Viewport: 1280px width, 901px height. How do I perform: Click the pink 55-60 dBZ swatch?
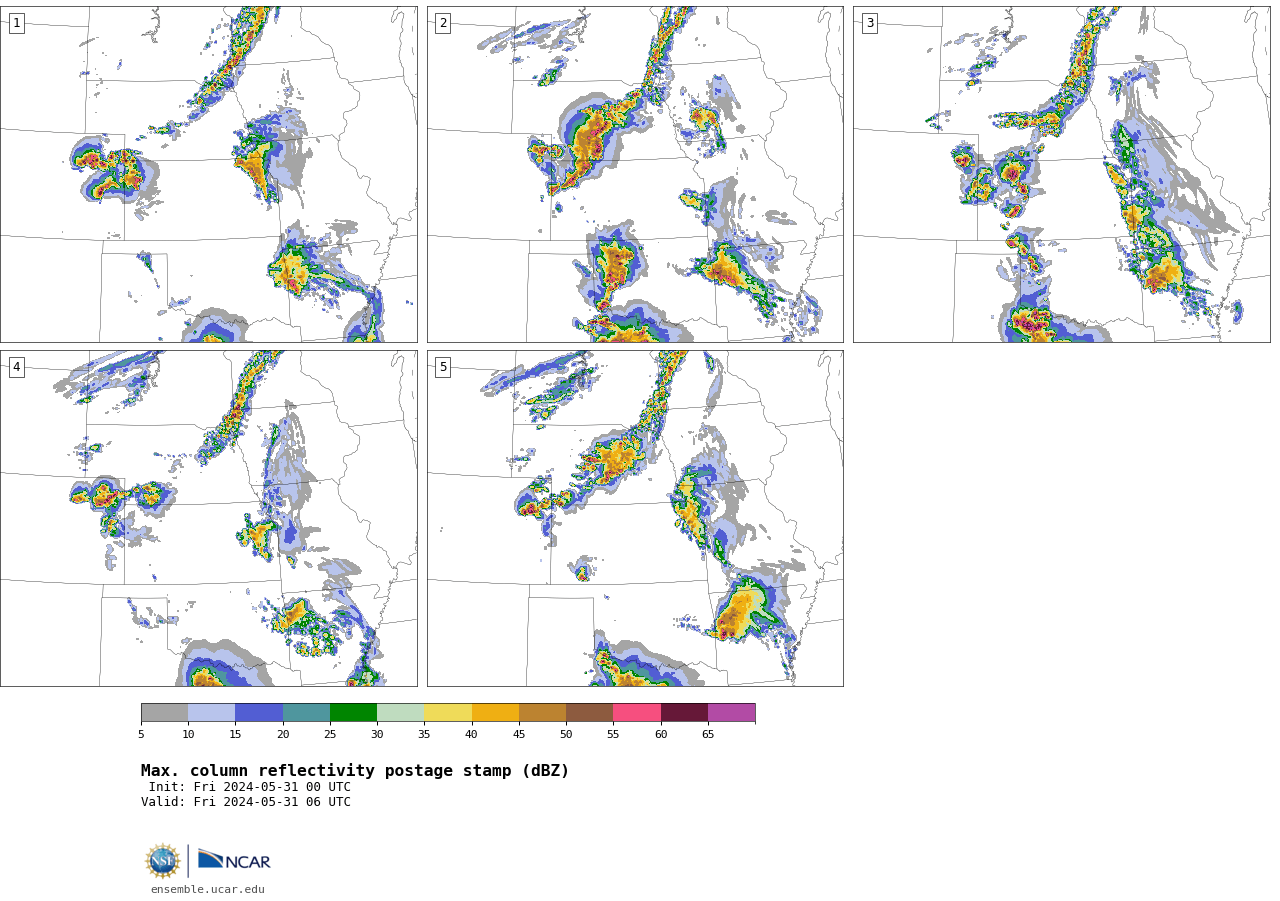[x=637, y=713]
